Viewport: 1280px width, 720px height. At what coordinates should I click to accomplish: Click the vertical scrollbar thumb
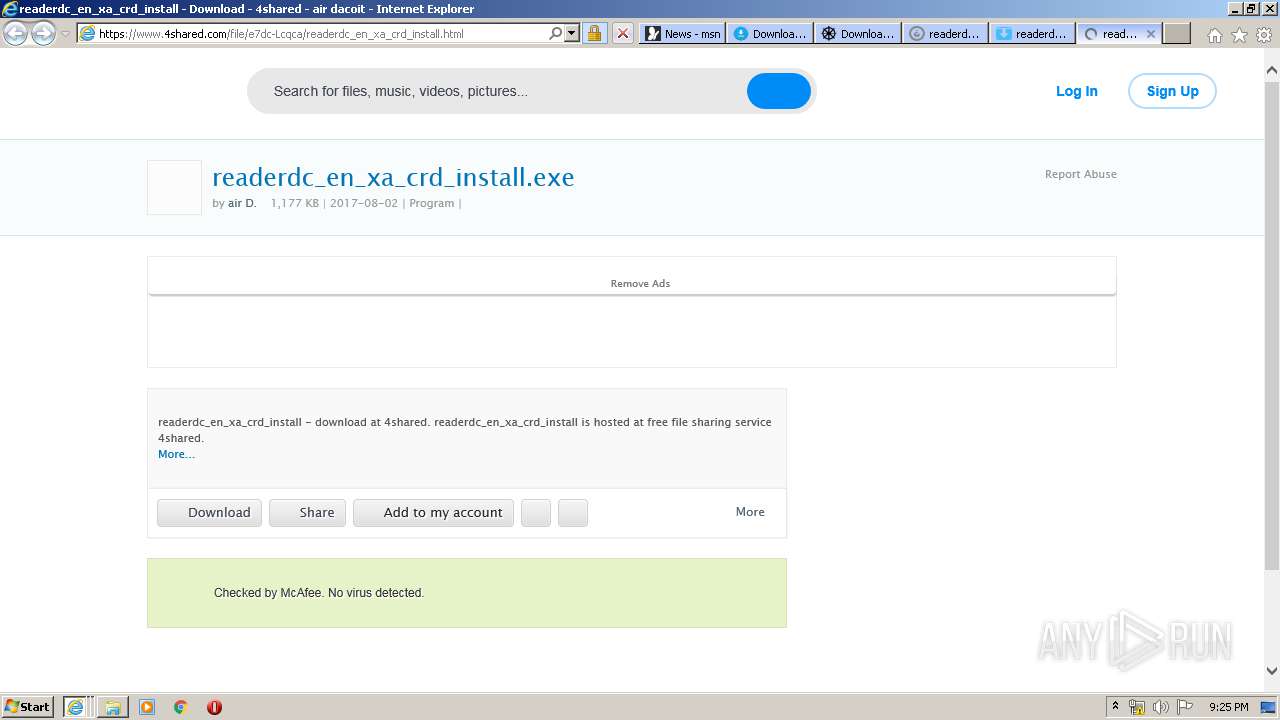[1271, 325]
